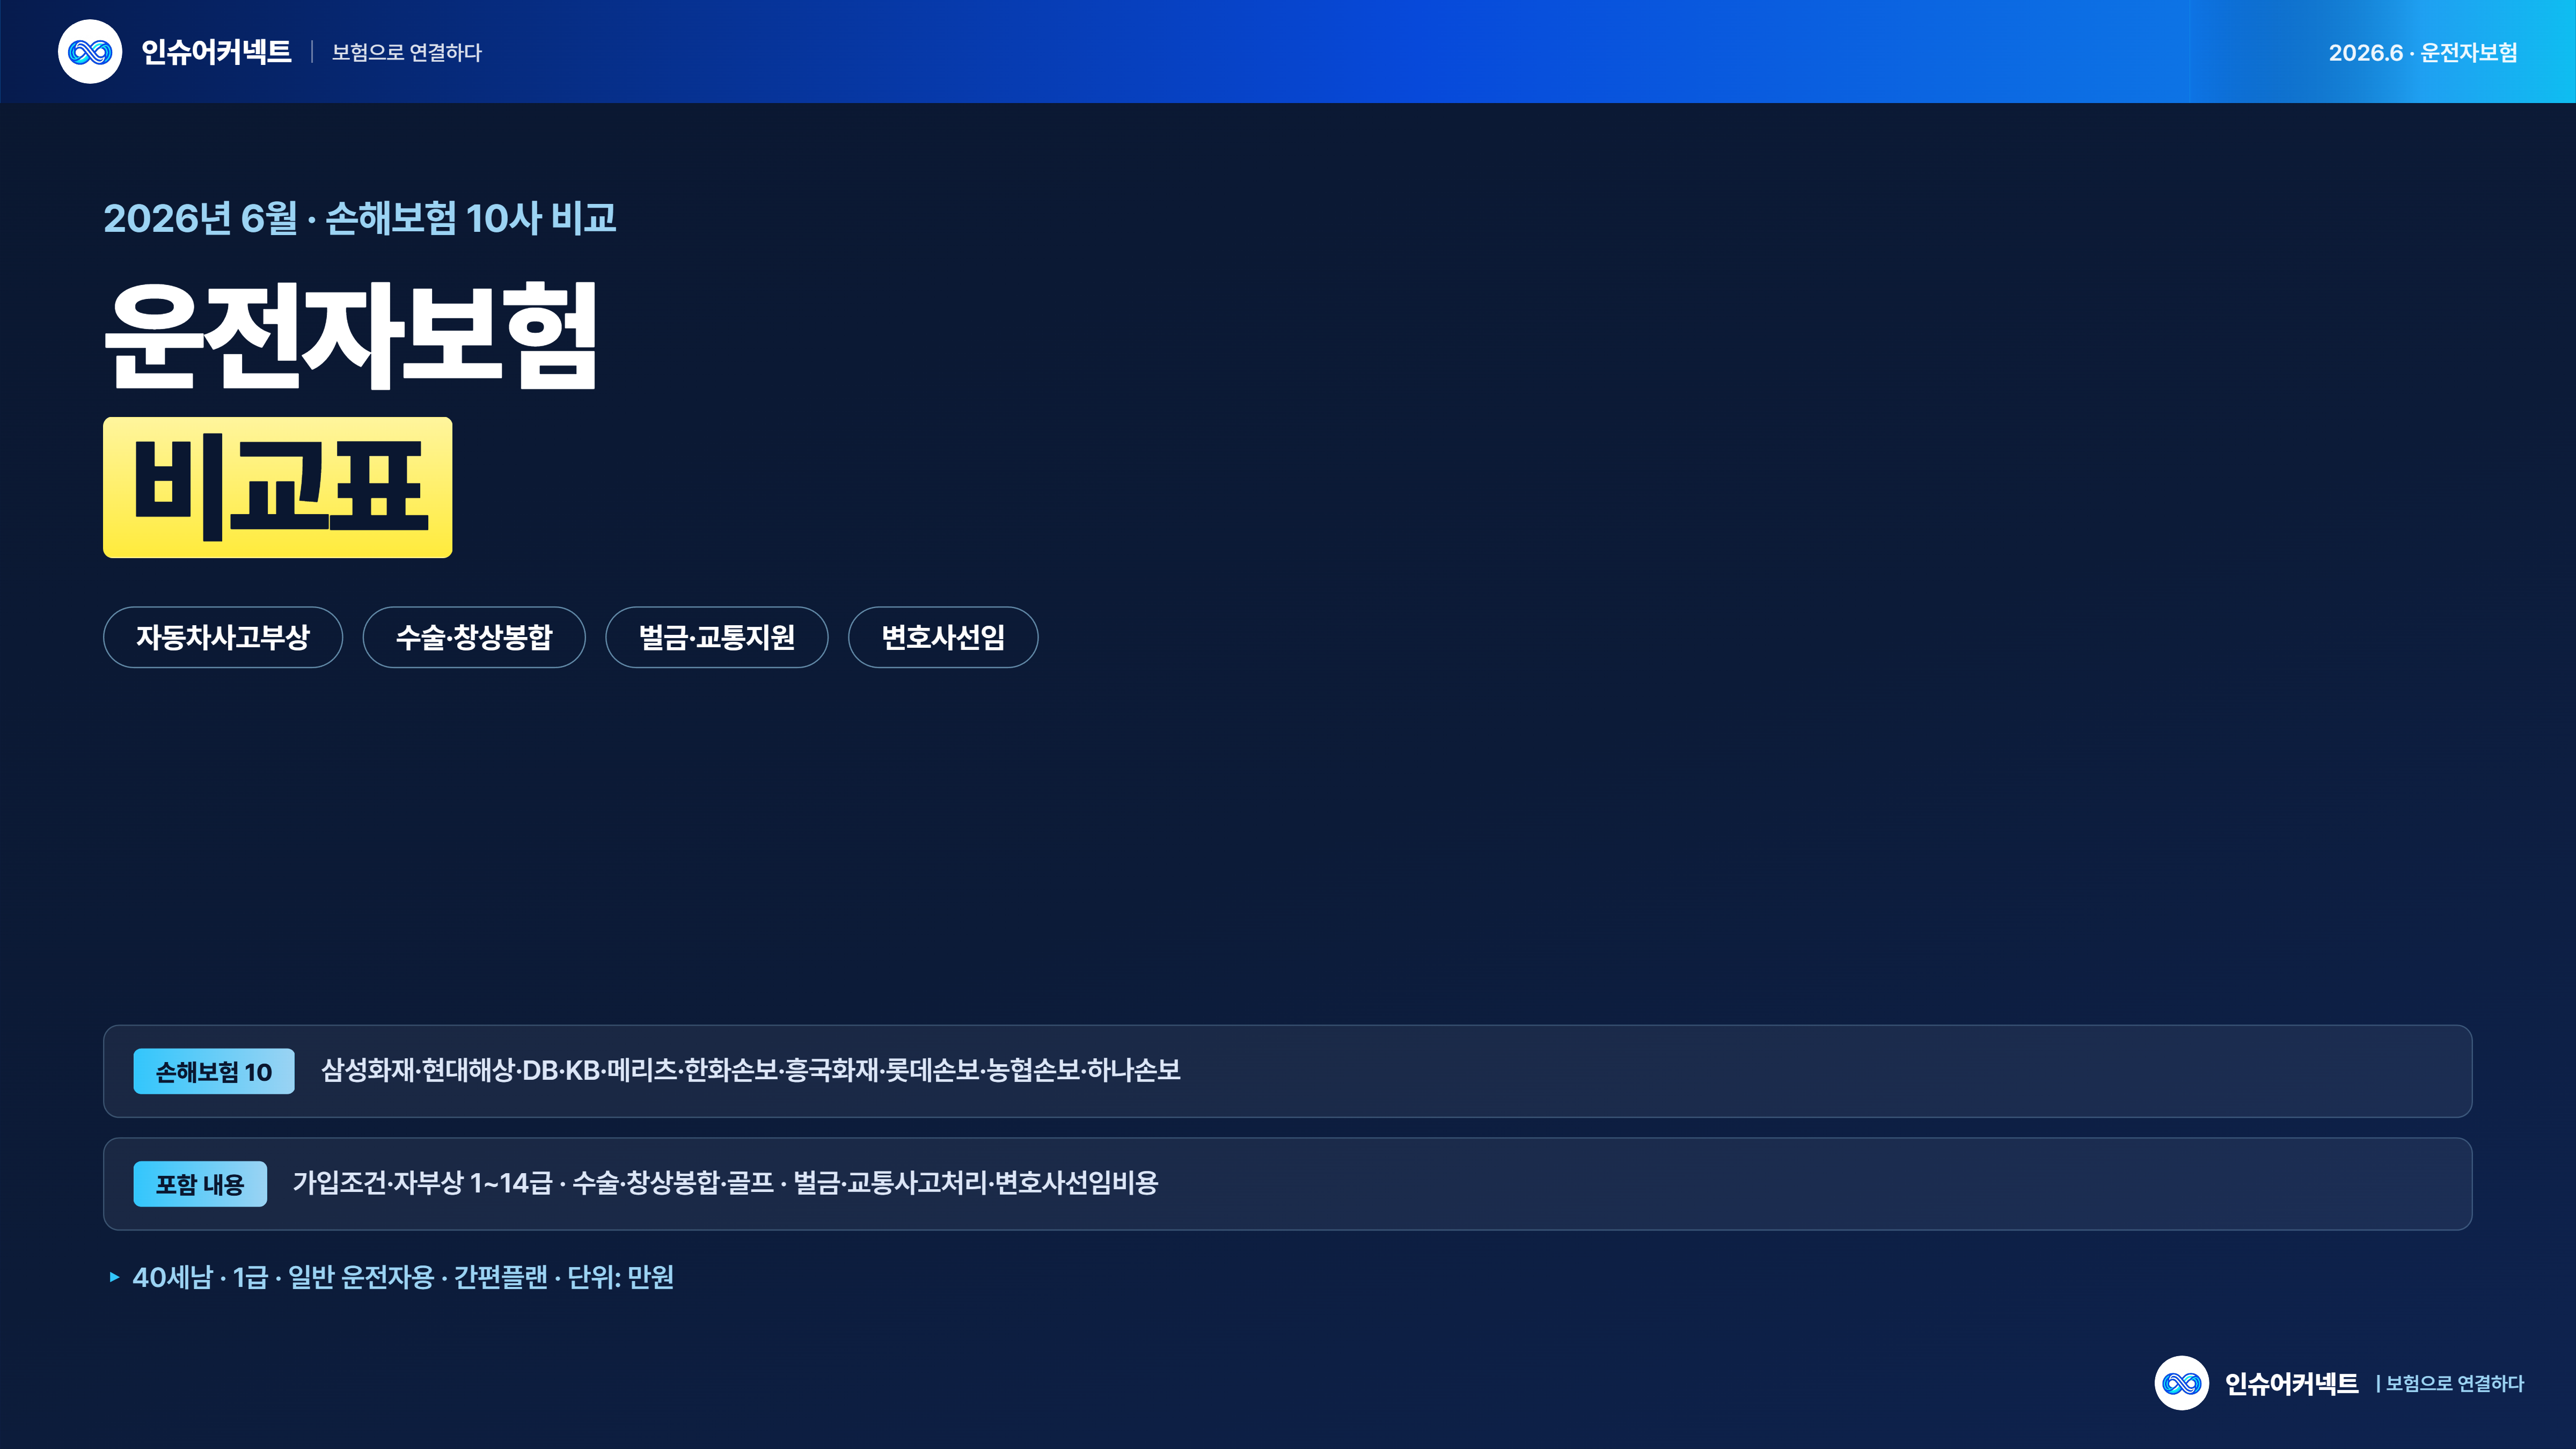Click the 인슈어커넥트 brand name in footer
2576x1449 pixels.
pos(2291,1383)
